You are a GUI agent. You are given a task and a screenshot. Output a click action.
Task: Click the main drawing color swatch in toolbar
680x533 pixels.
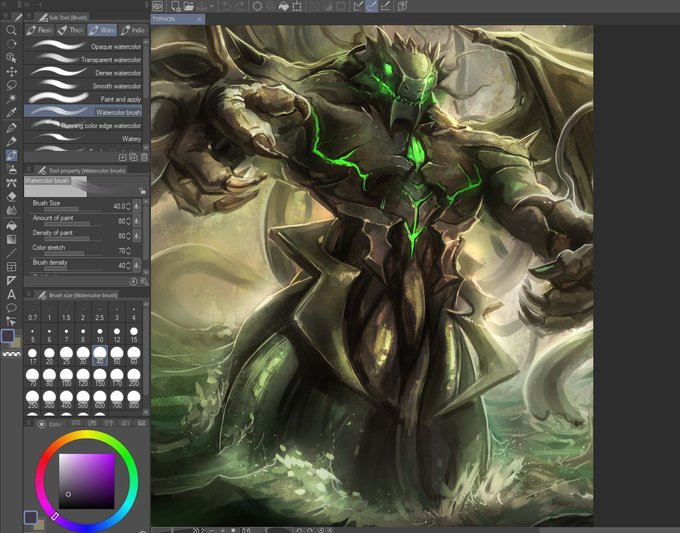coord(8,336)
